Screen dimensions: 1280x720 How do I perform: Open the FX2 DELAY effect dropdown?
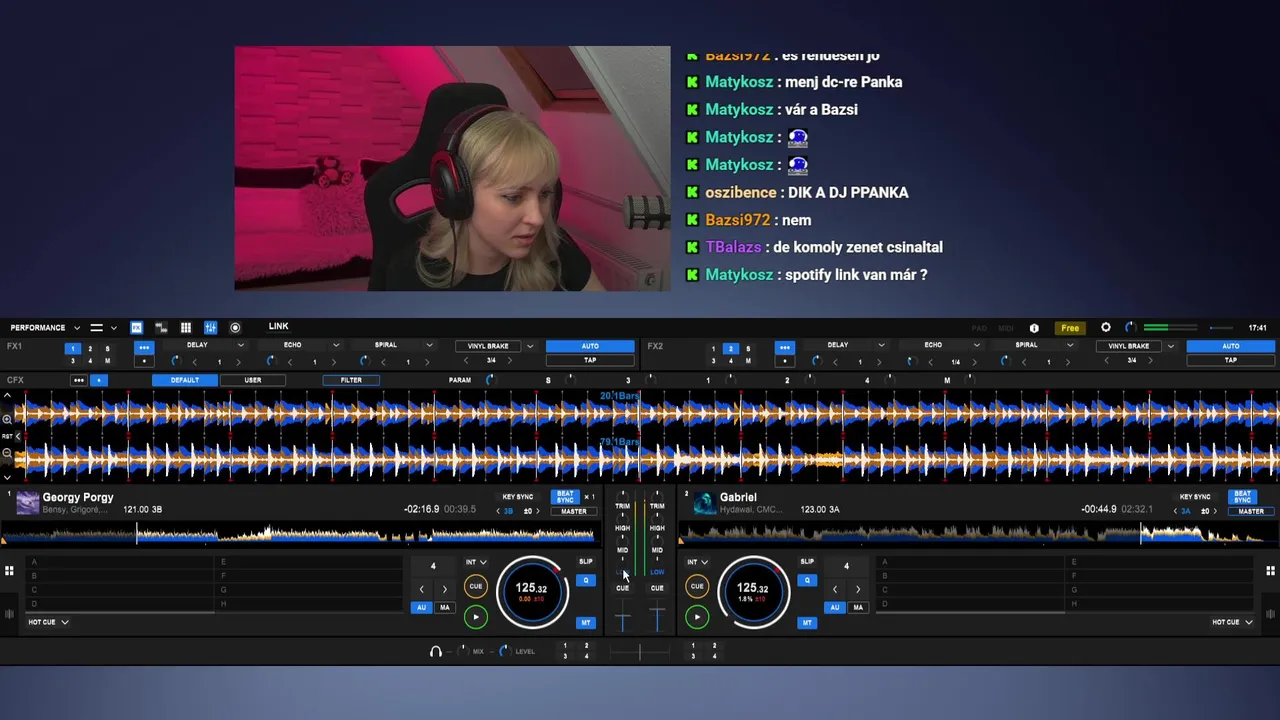[844, 345]
